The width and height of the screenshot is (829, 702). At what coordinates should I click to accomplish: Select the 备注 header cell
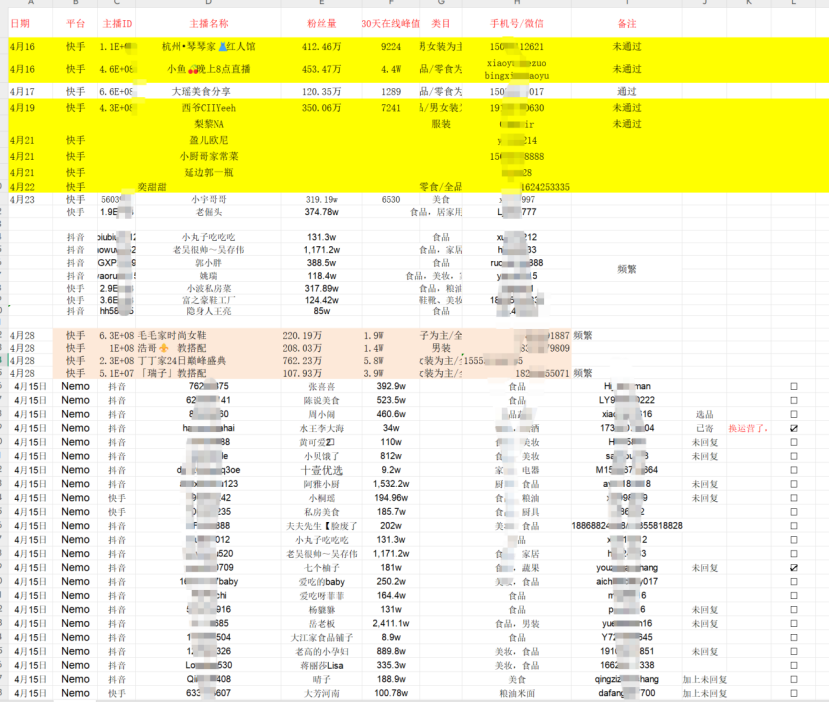627,23
